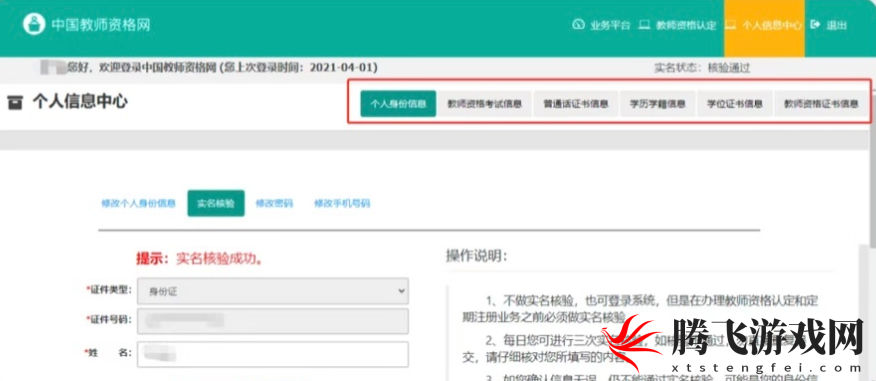Image resolution: width=876 pixels, height=381 pixels.
Task: Click the 实名状态: 核验通过 status text
Action: tap(702, 69)
